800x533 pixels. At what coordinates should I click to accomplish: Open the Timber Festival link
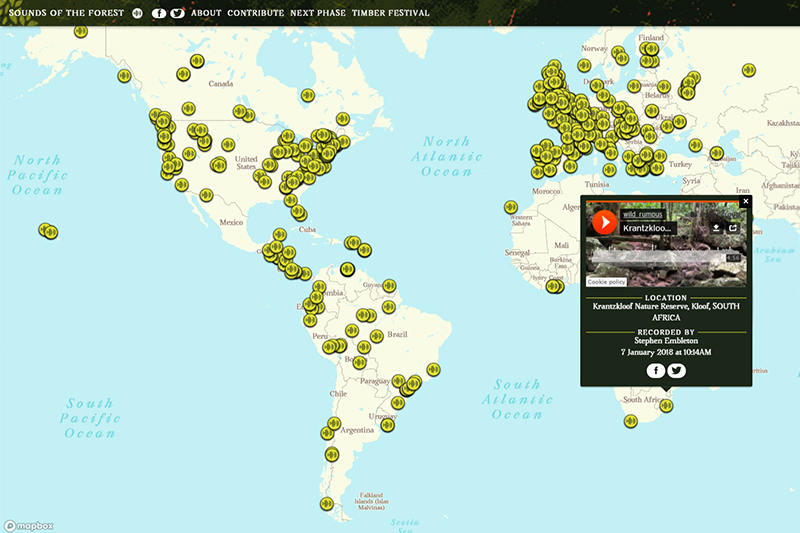pyautogui.click(x=391, y=13)
